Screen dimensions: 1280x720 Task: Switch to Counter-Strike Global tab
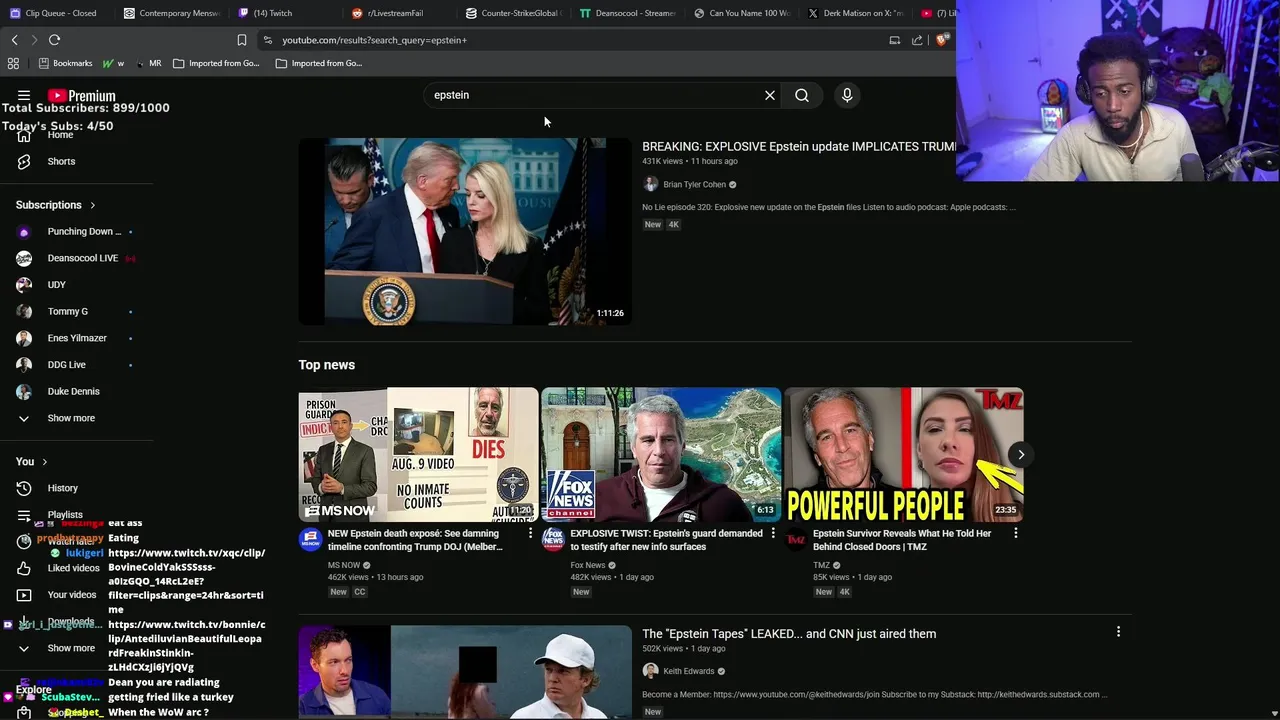(513, 13)
